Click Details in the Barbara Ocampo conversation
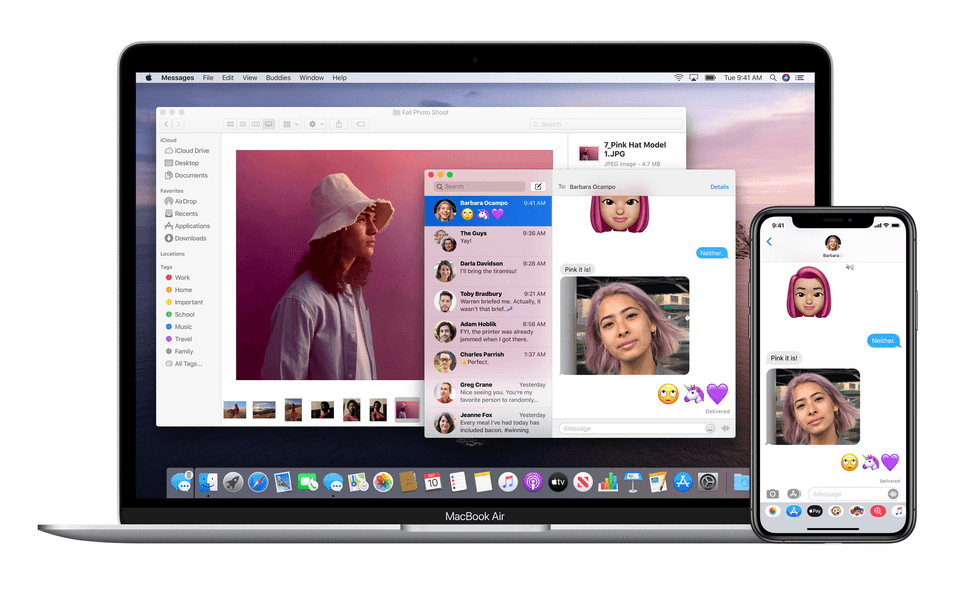980x599 pixels. click(x=720, y=187)
